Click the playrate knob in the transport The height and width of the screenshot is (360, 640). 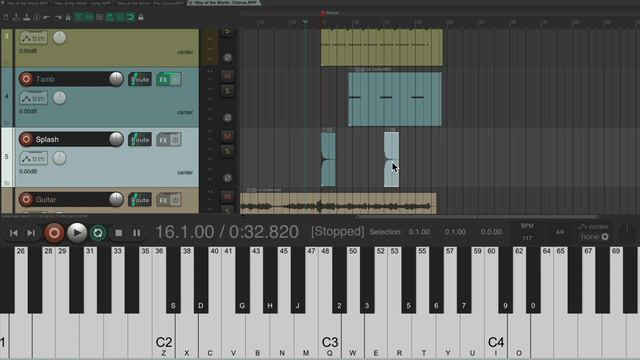click(627, 231)
